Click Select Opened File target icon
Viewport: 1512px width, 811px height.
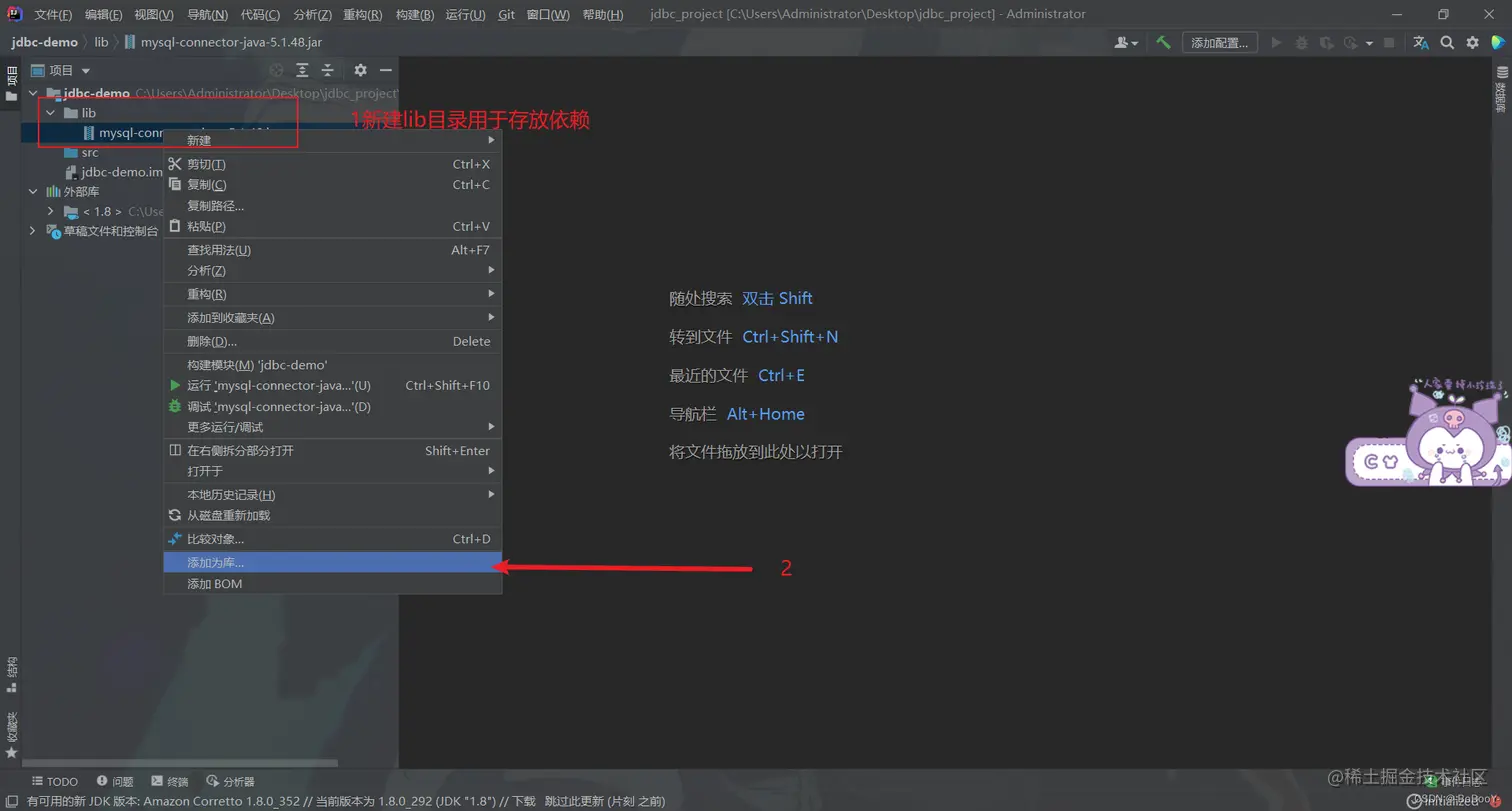tap(276, 70)
